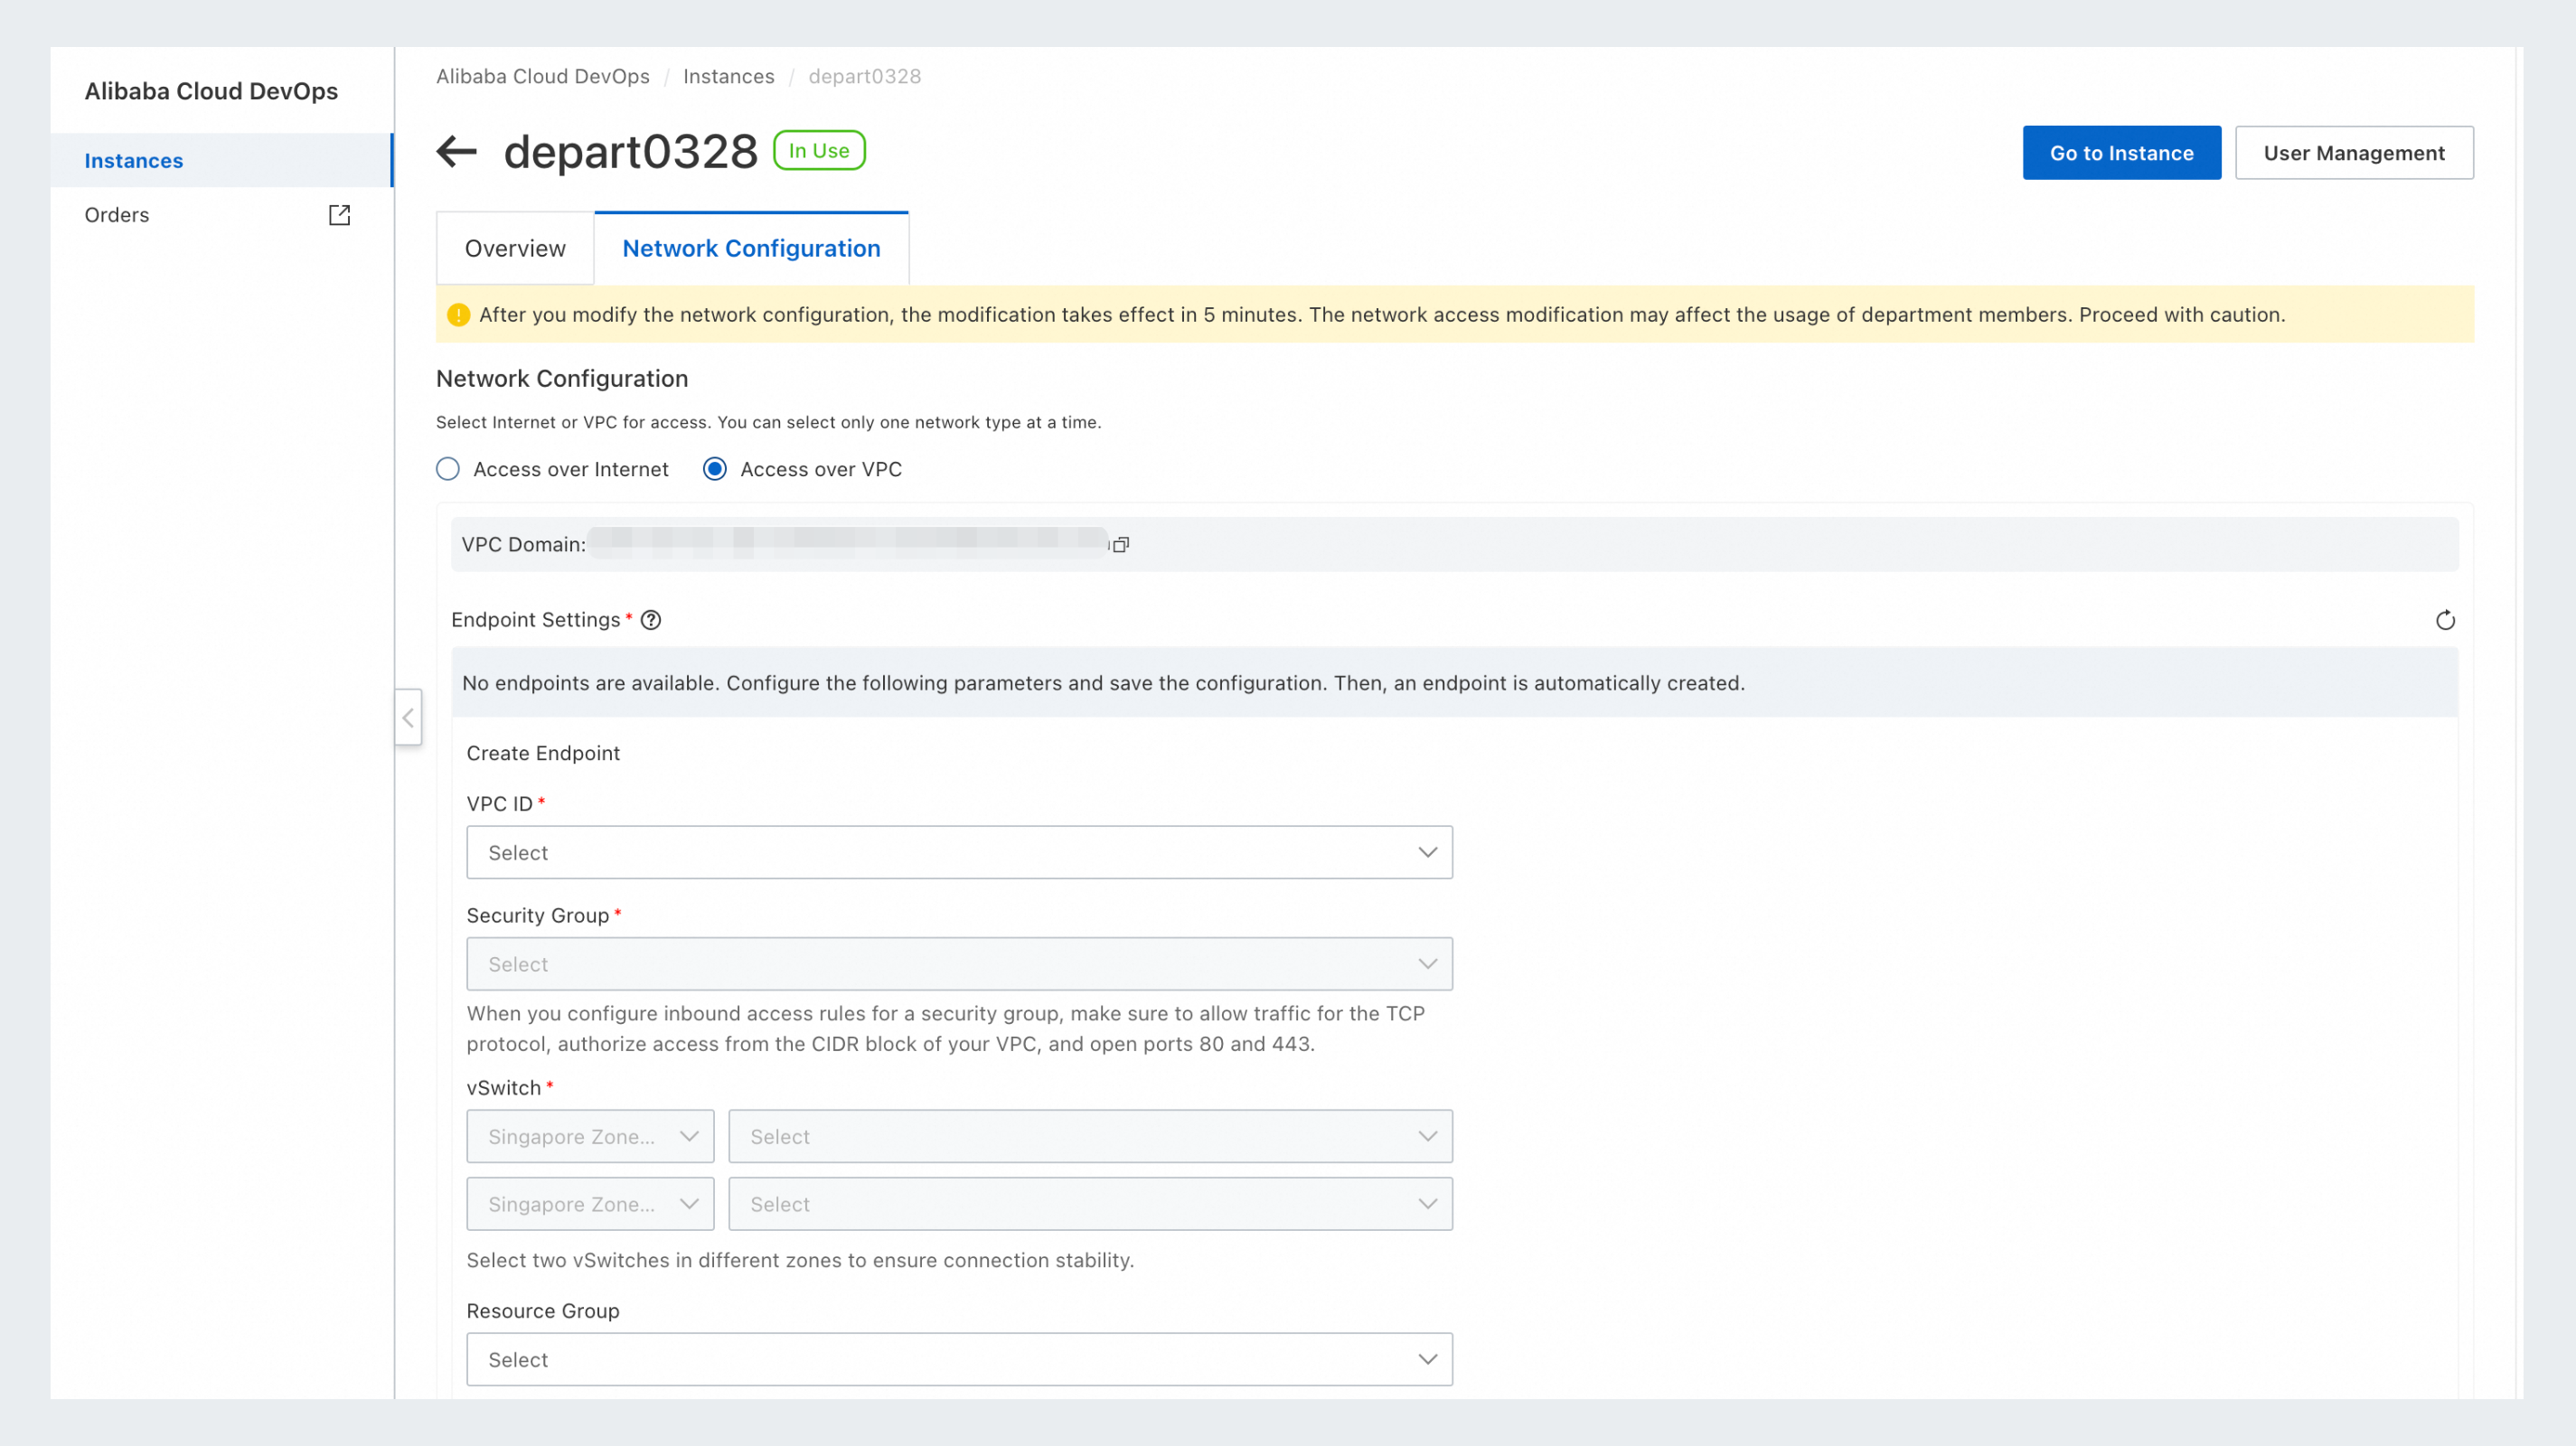The width and height of the screenshot is (2576, 1446).
Task: Open the Security Group dropdown
Action: point(959,964)
